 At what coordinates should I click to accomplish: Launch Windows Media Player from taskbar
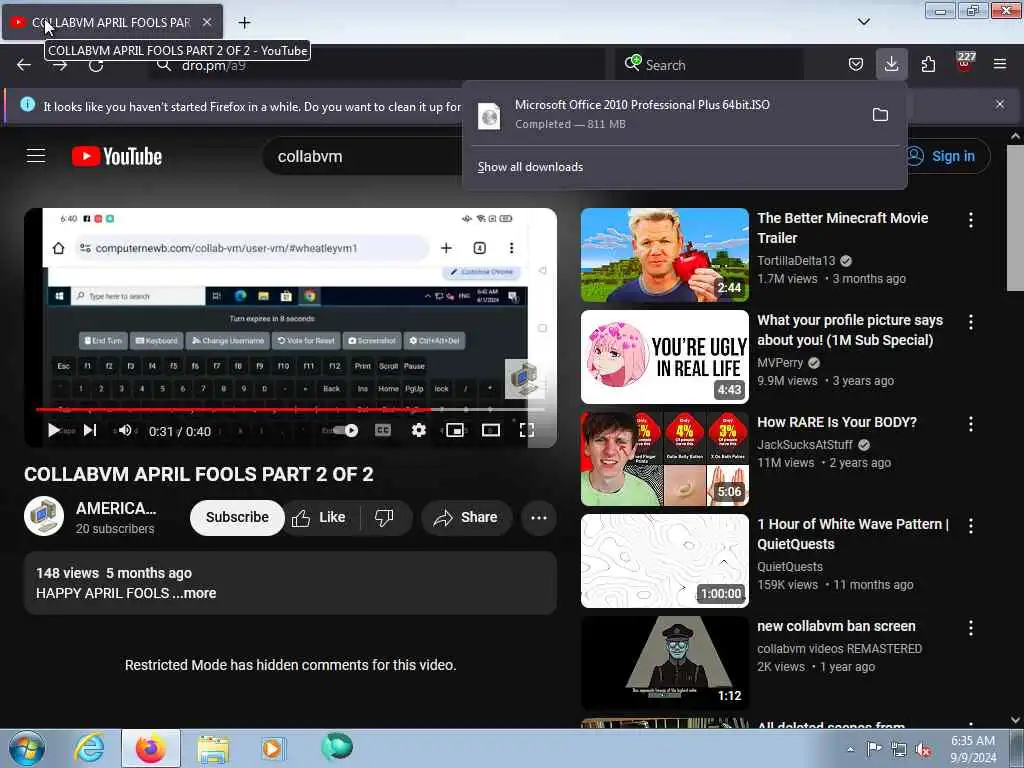[273, 748]
